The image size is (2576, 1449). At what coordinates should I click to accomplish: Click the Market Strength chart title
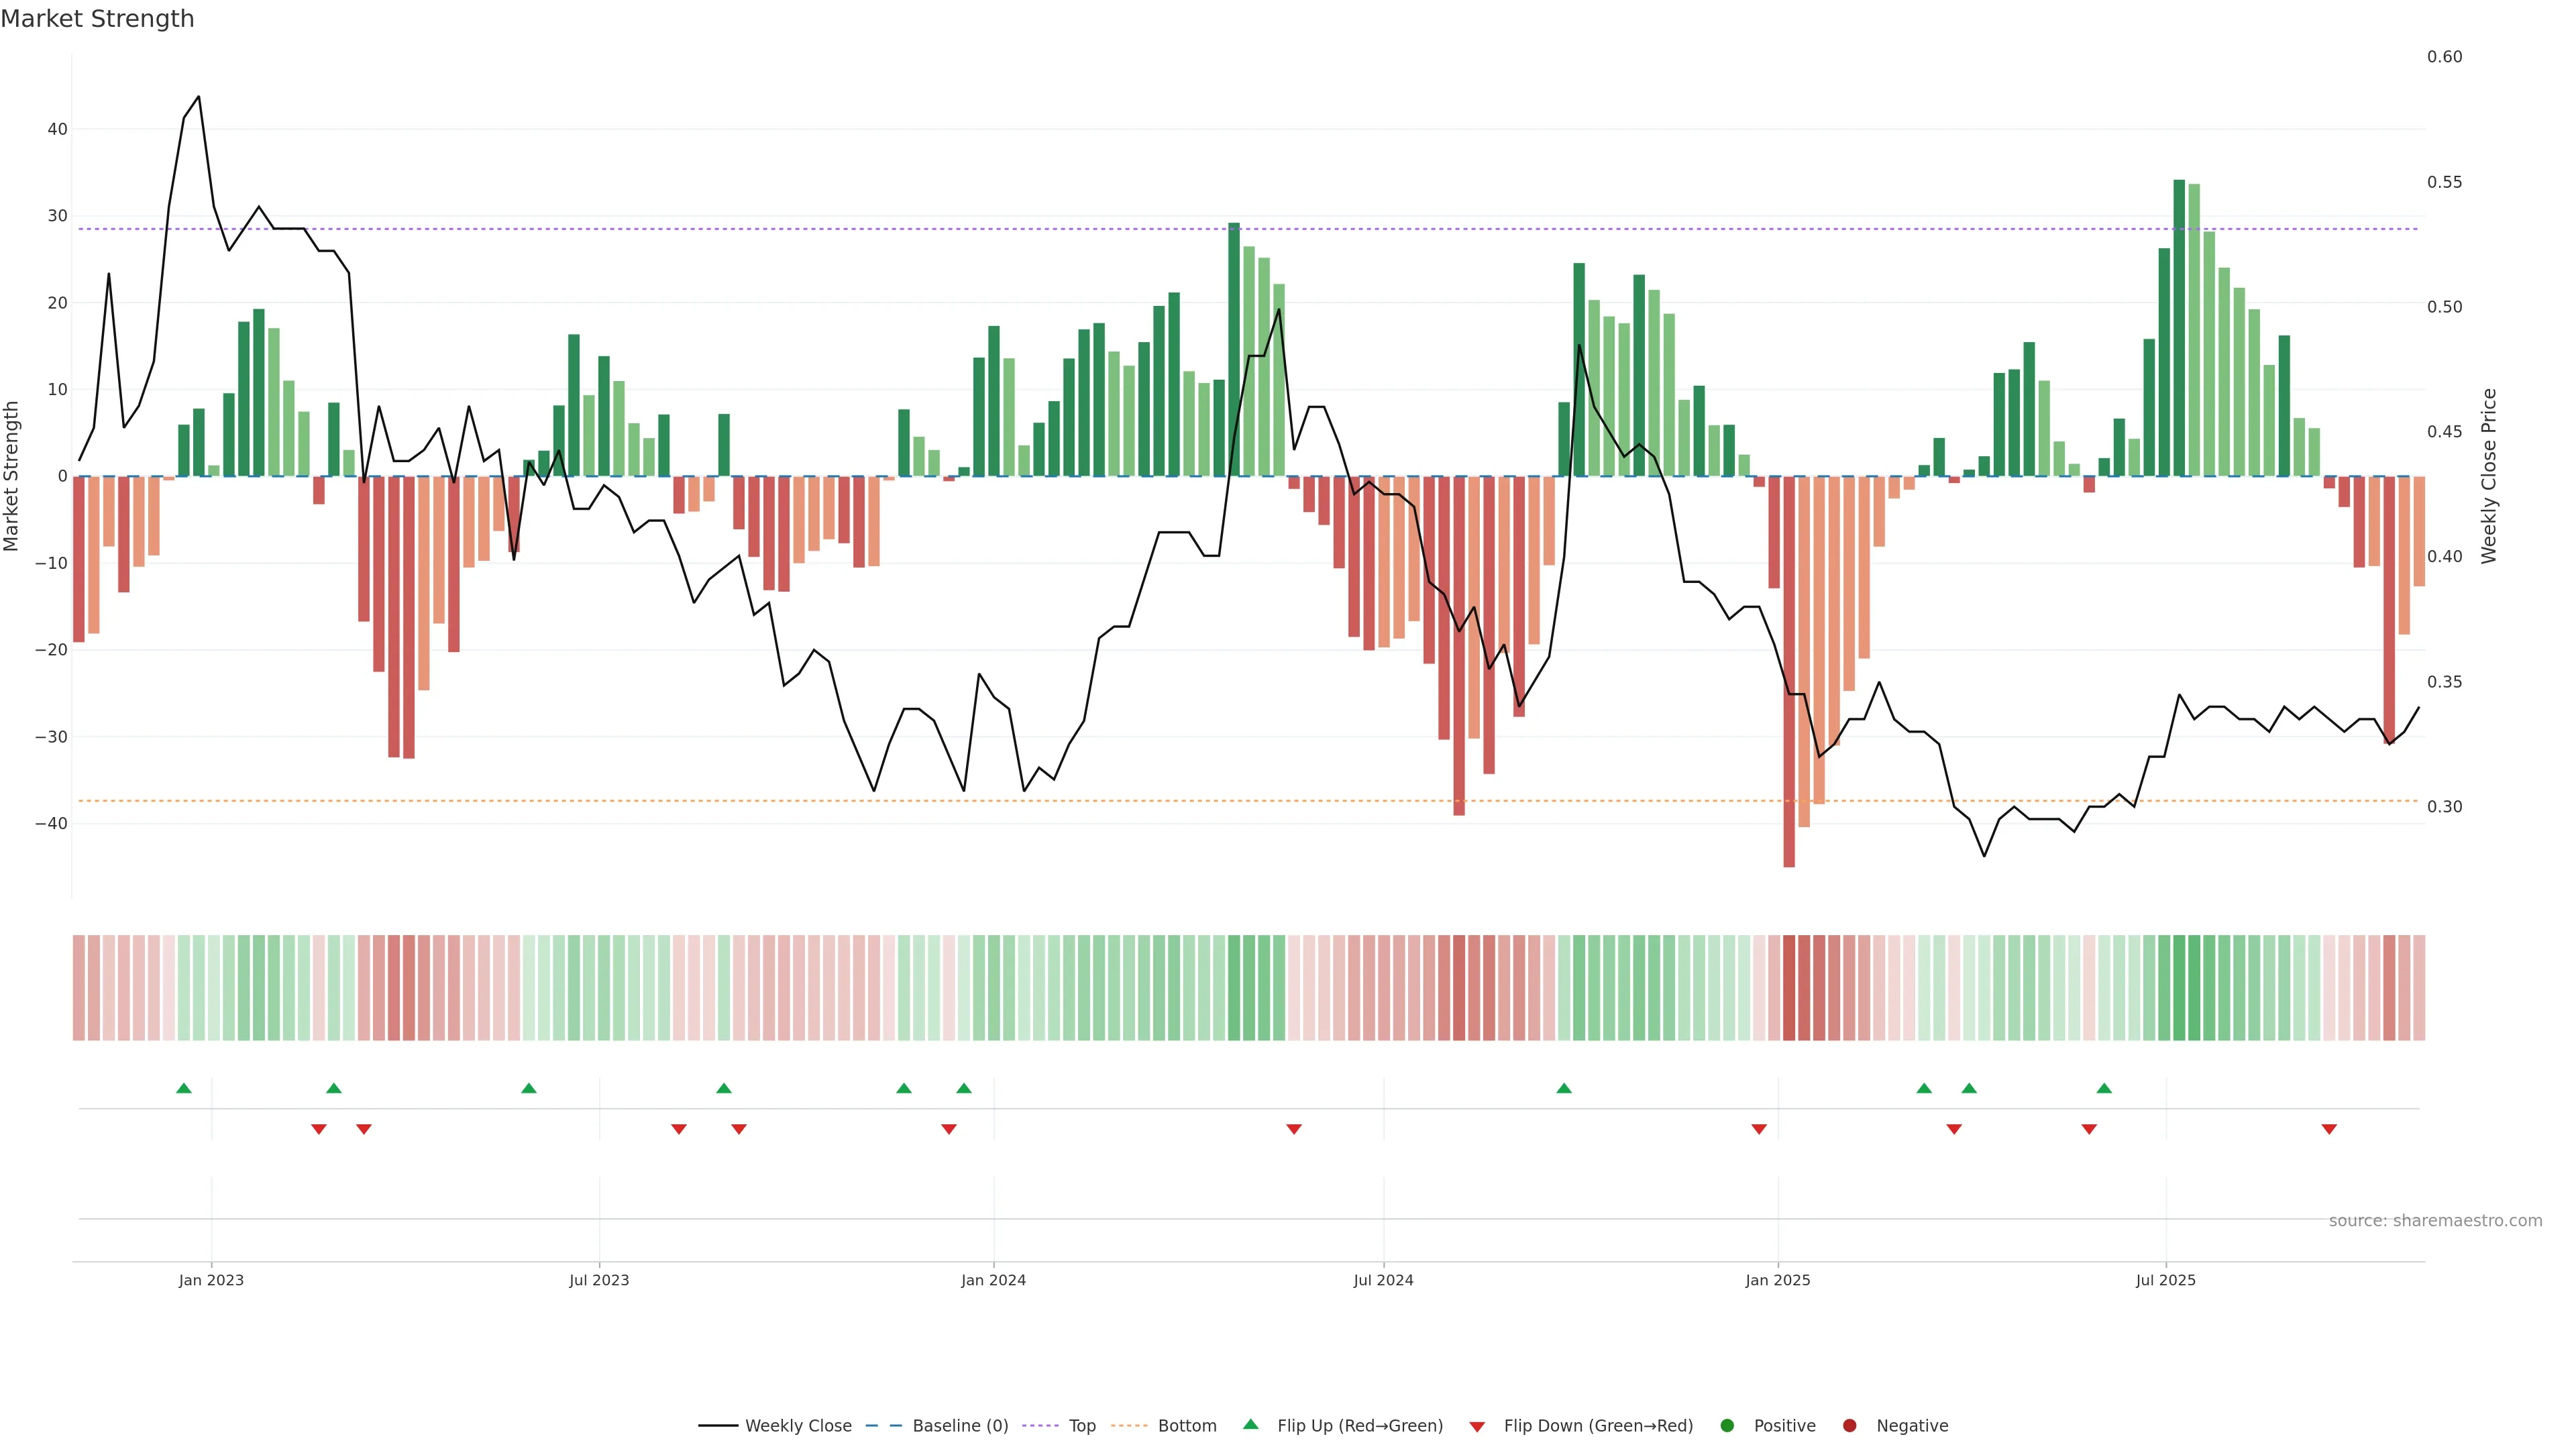97,19
